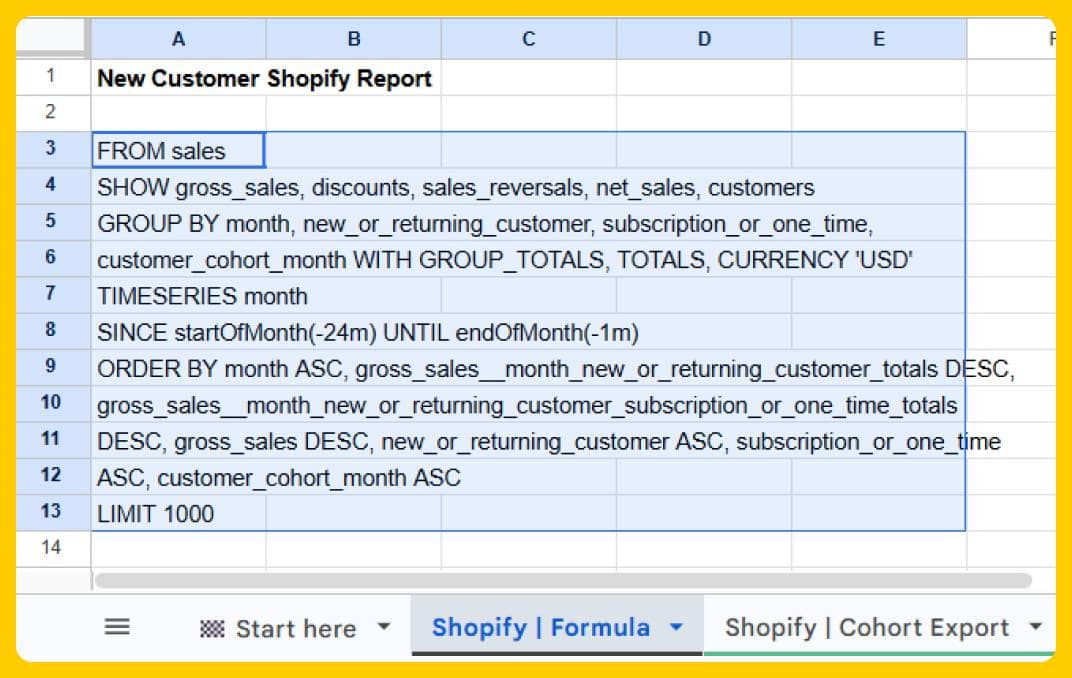
Task: Click the FROM sales cell
Action: point(178,150)
